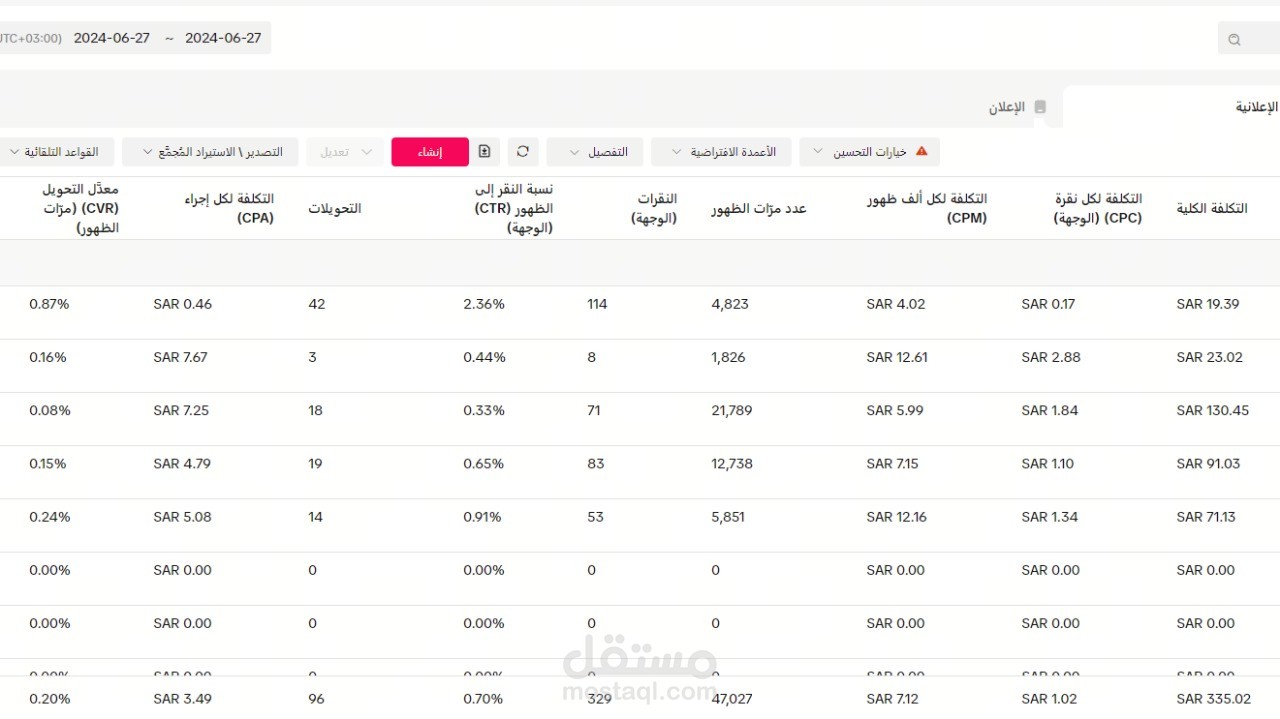Click impressions value 12,738
Image resolution: width=1280 pixels, height=719 pixels.
point(732,463)
